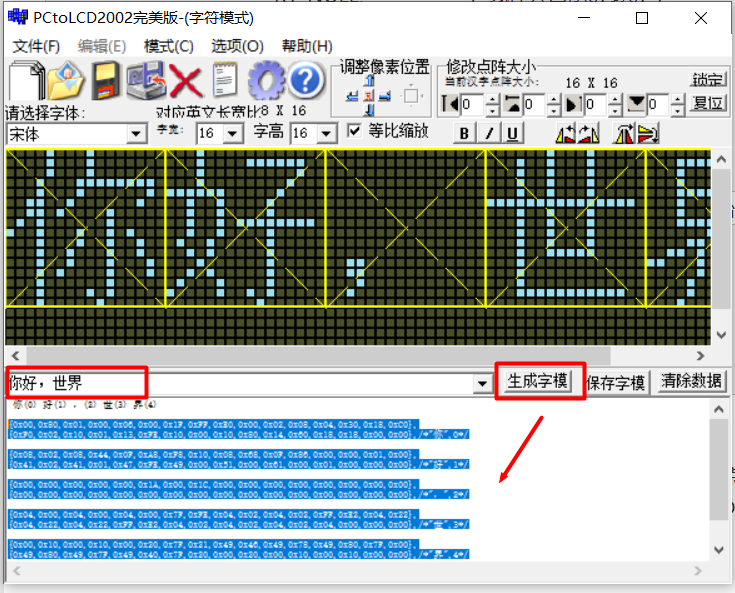This screenshot has width=735, height=593.
Task: Toggle bold B formatting
Action: click(x=464, y=133)
